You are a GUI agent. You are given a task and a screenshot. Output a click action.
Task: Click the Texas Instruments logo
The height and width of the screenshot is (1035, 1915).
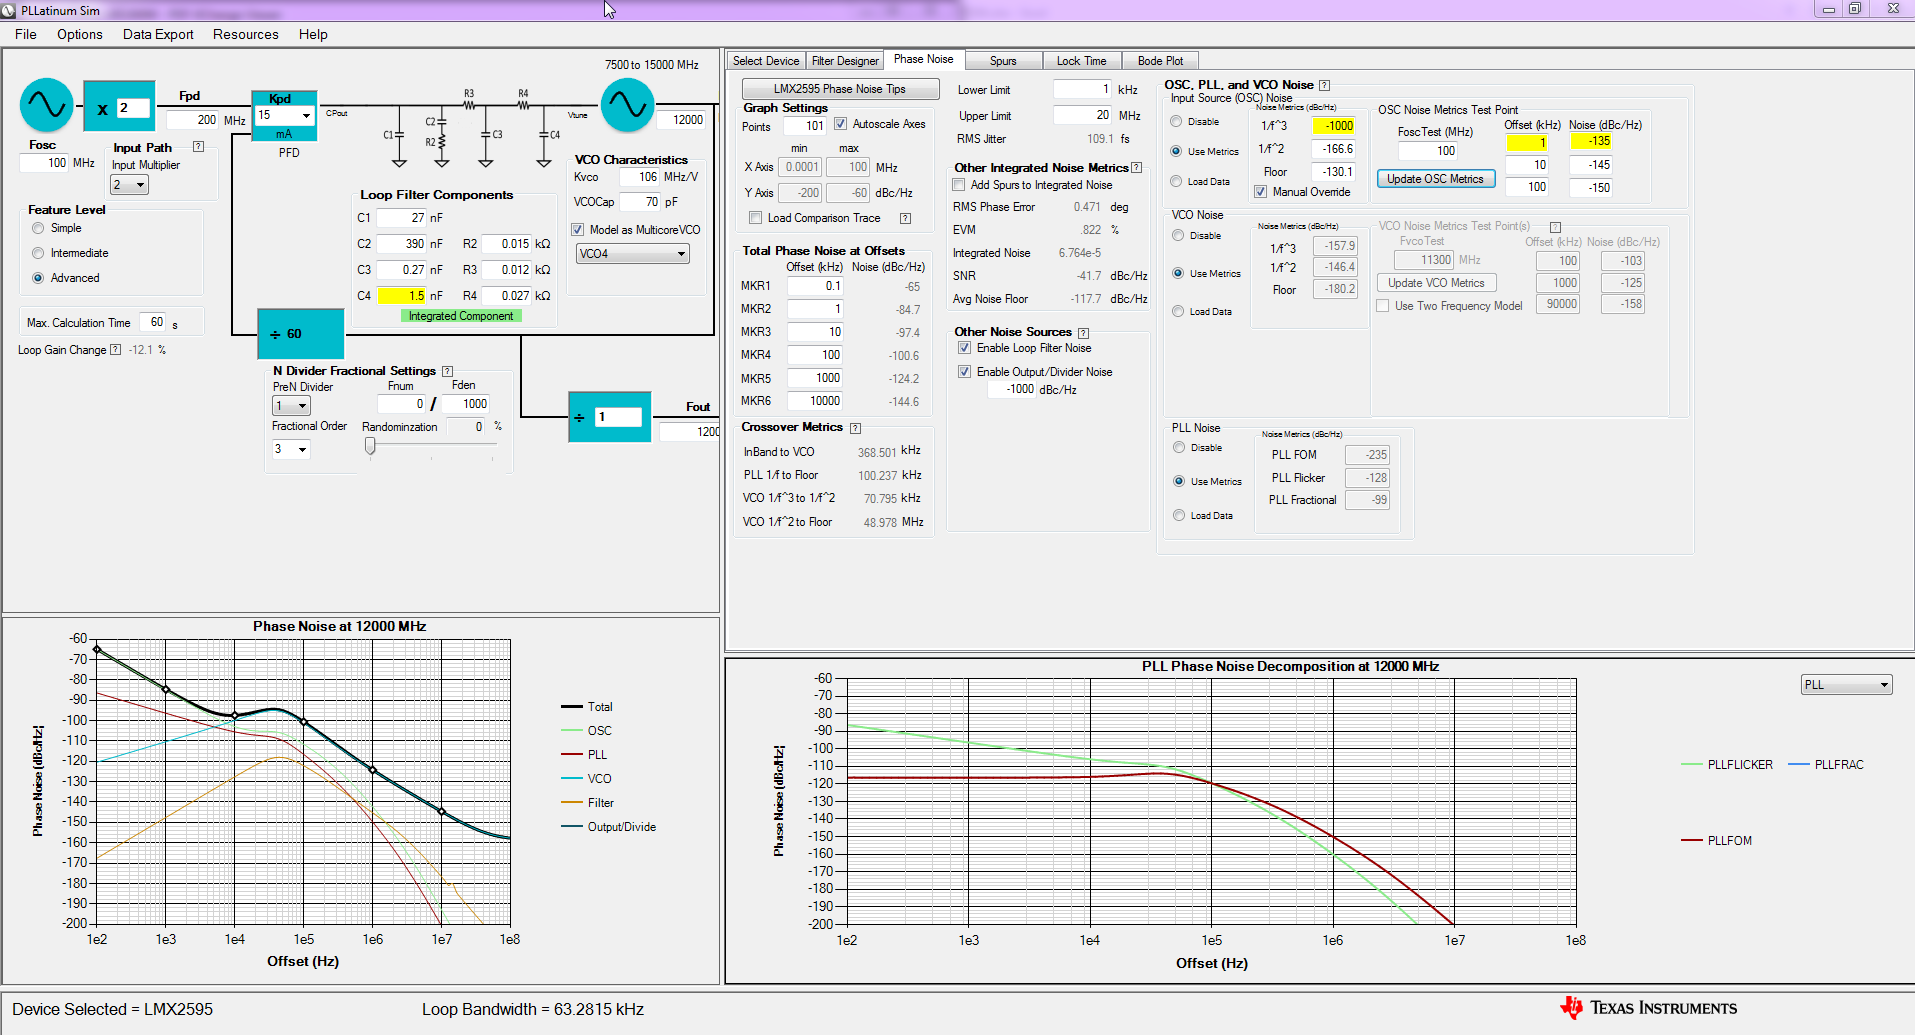tap(1648, 1008)
